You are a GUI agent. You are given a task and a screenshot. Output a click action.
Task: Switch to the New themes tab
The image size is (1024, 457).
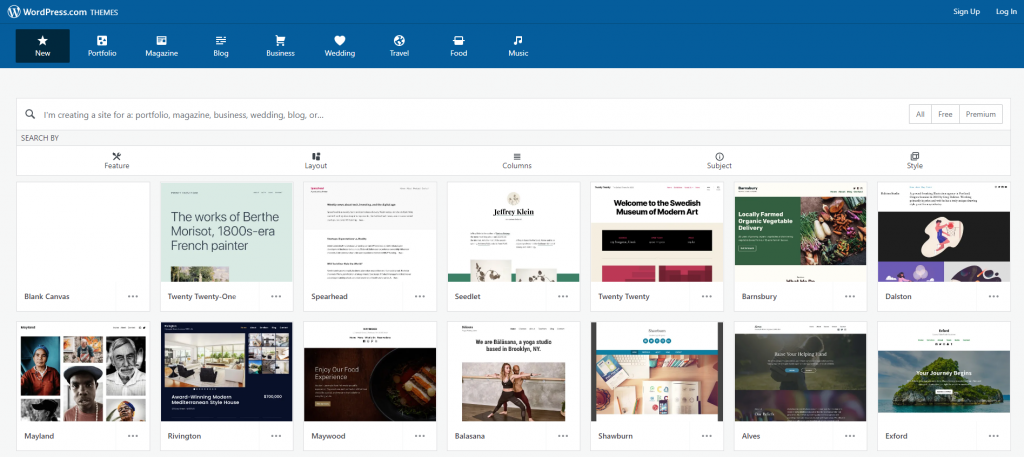42,46
